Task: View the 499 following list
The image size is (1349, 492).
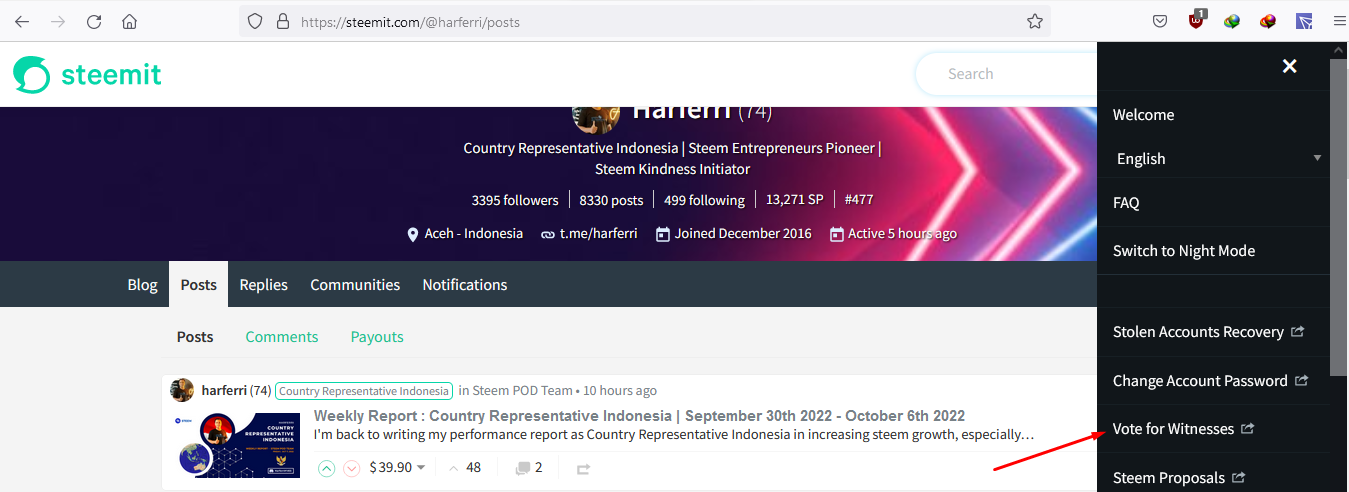Action: click(x=704, y=200)
